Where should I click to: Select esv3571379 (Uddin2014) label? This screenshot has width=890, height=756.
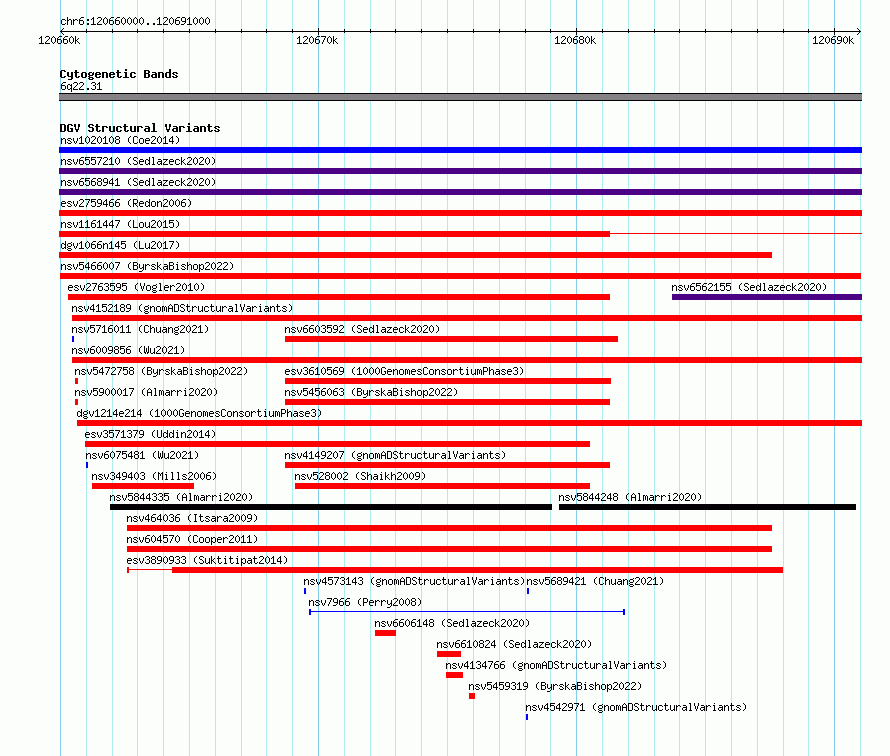(x=150, y=434)
